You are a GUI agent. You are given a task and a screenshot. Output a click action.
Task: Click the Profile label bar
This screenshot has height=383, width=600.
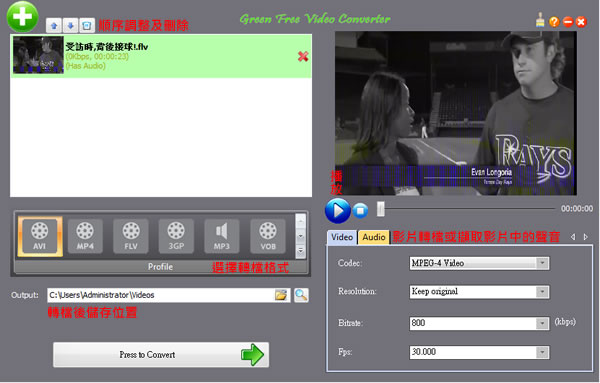[x=161, y=267]
